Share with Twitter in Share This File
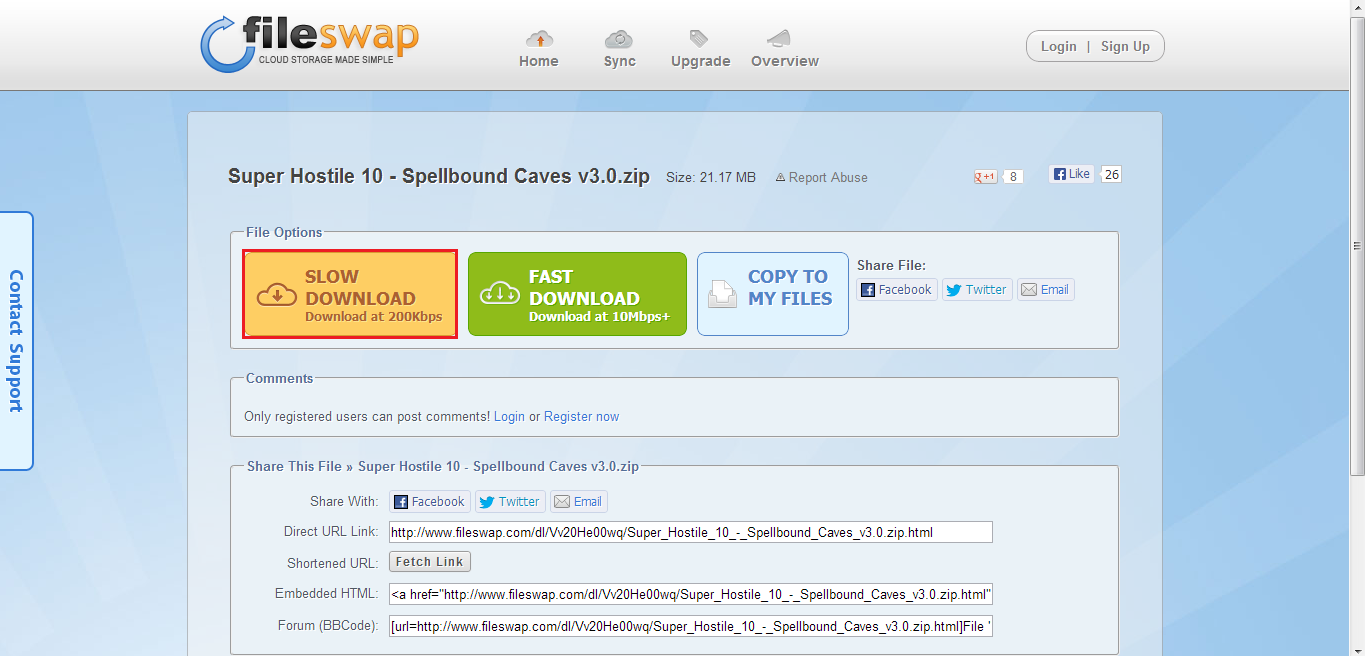This screenshot has width=1365, height=656. pyautogui.click(x=510, y=502)
